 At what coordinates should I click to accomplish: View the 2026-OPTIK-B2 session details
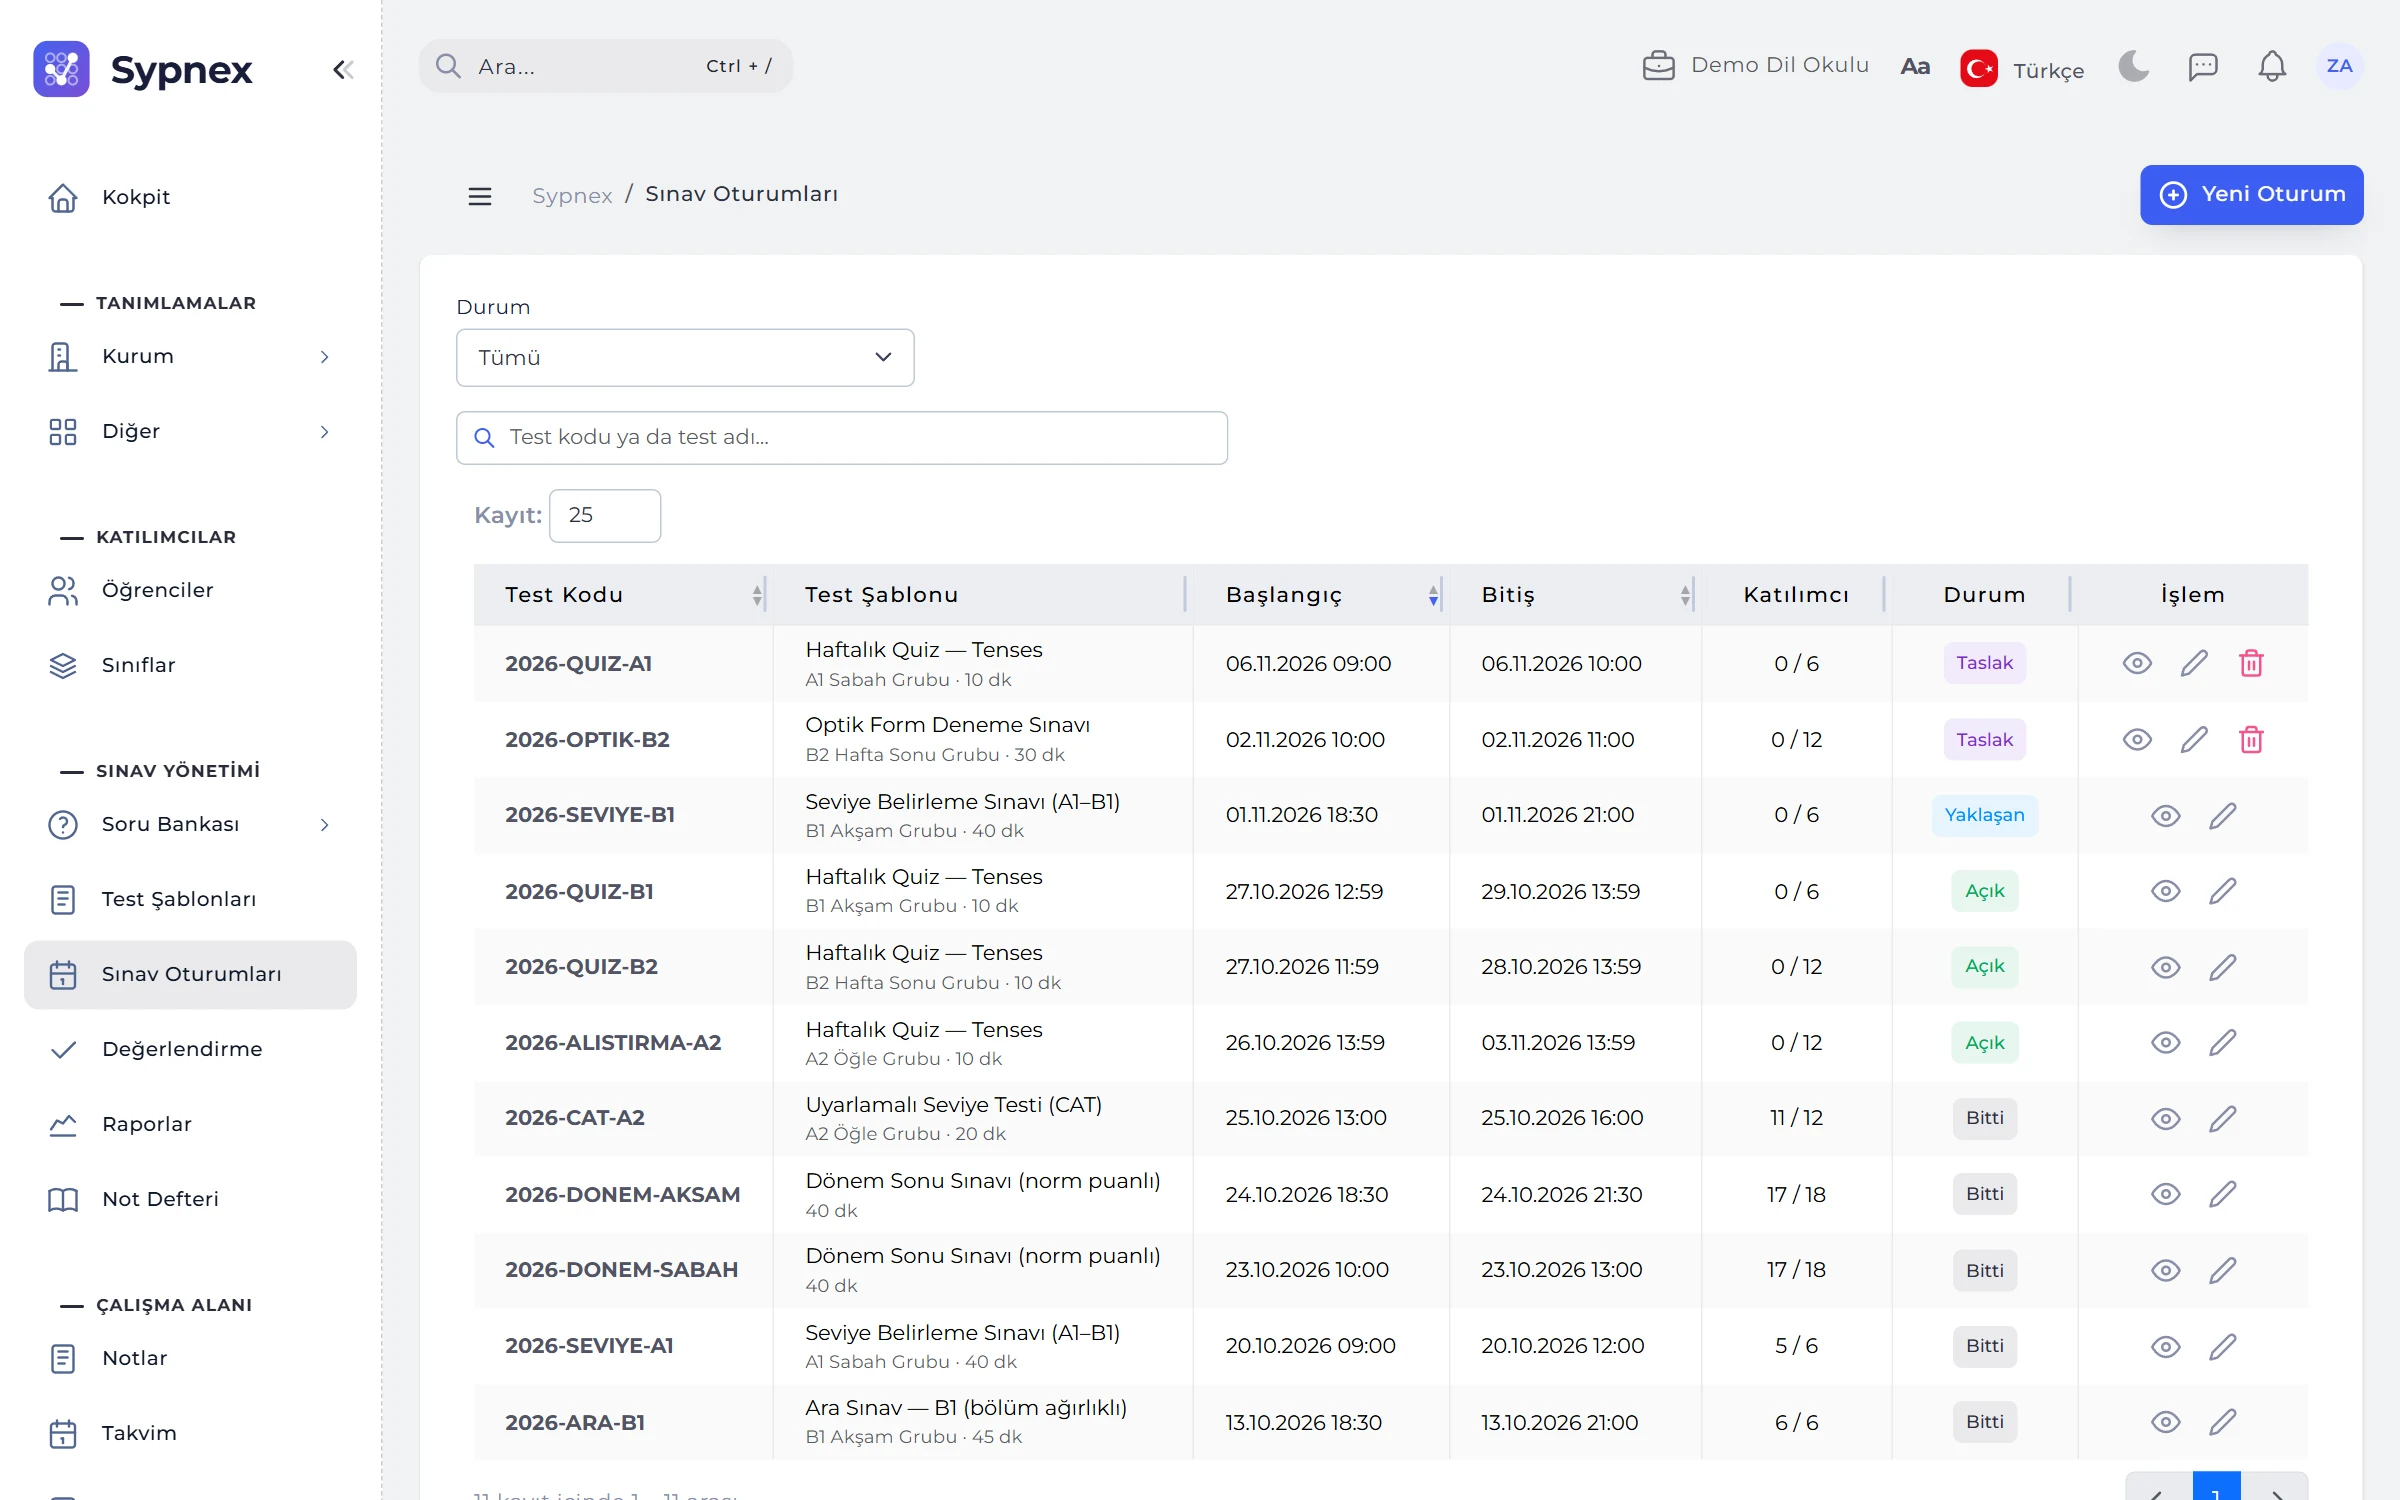(2137, 740)
